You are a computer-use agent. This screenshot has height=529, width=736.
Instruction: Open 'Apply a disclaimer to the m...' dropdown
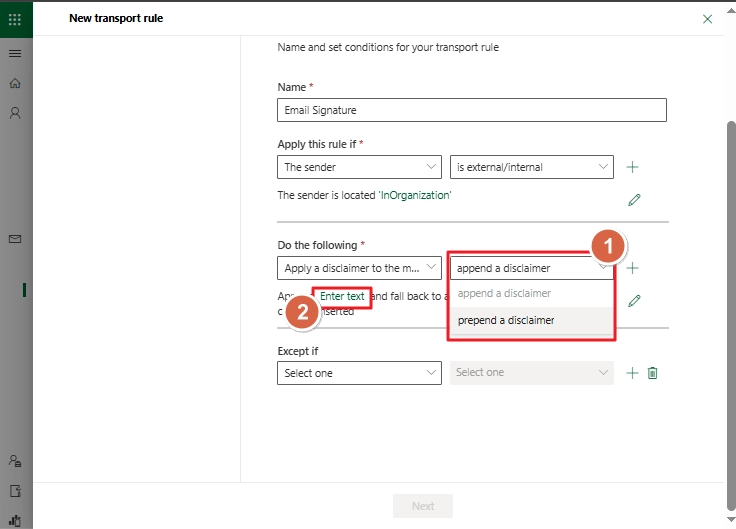click(360, 268)
